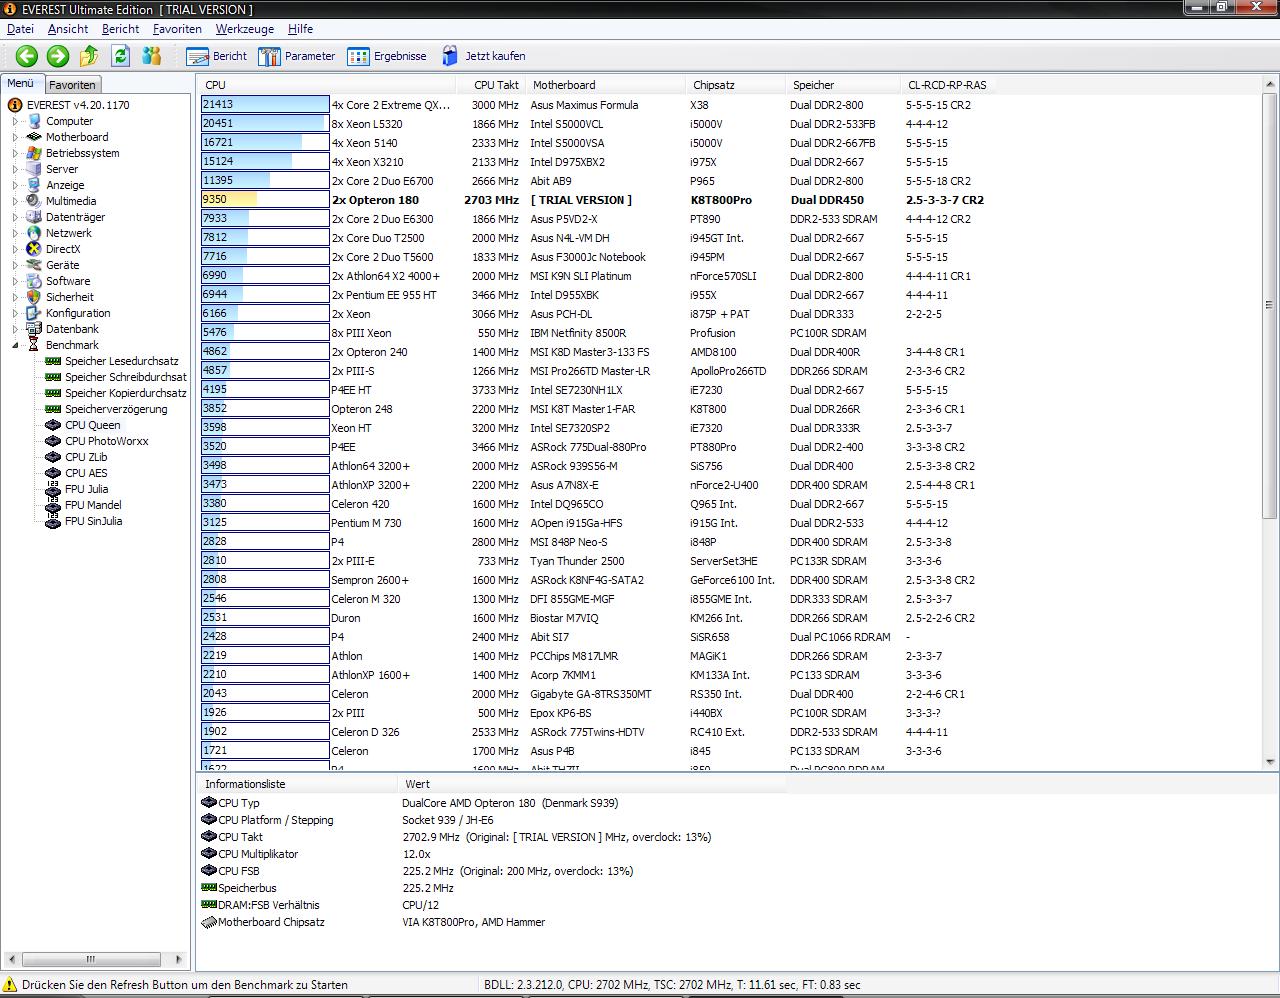Select the DirectX tree icon
The width and height of the screenshot is (1280, 998).
[35, 249]
